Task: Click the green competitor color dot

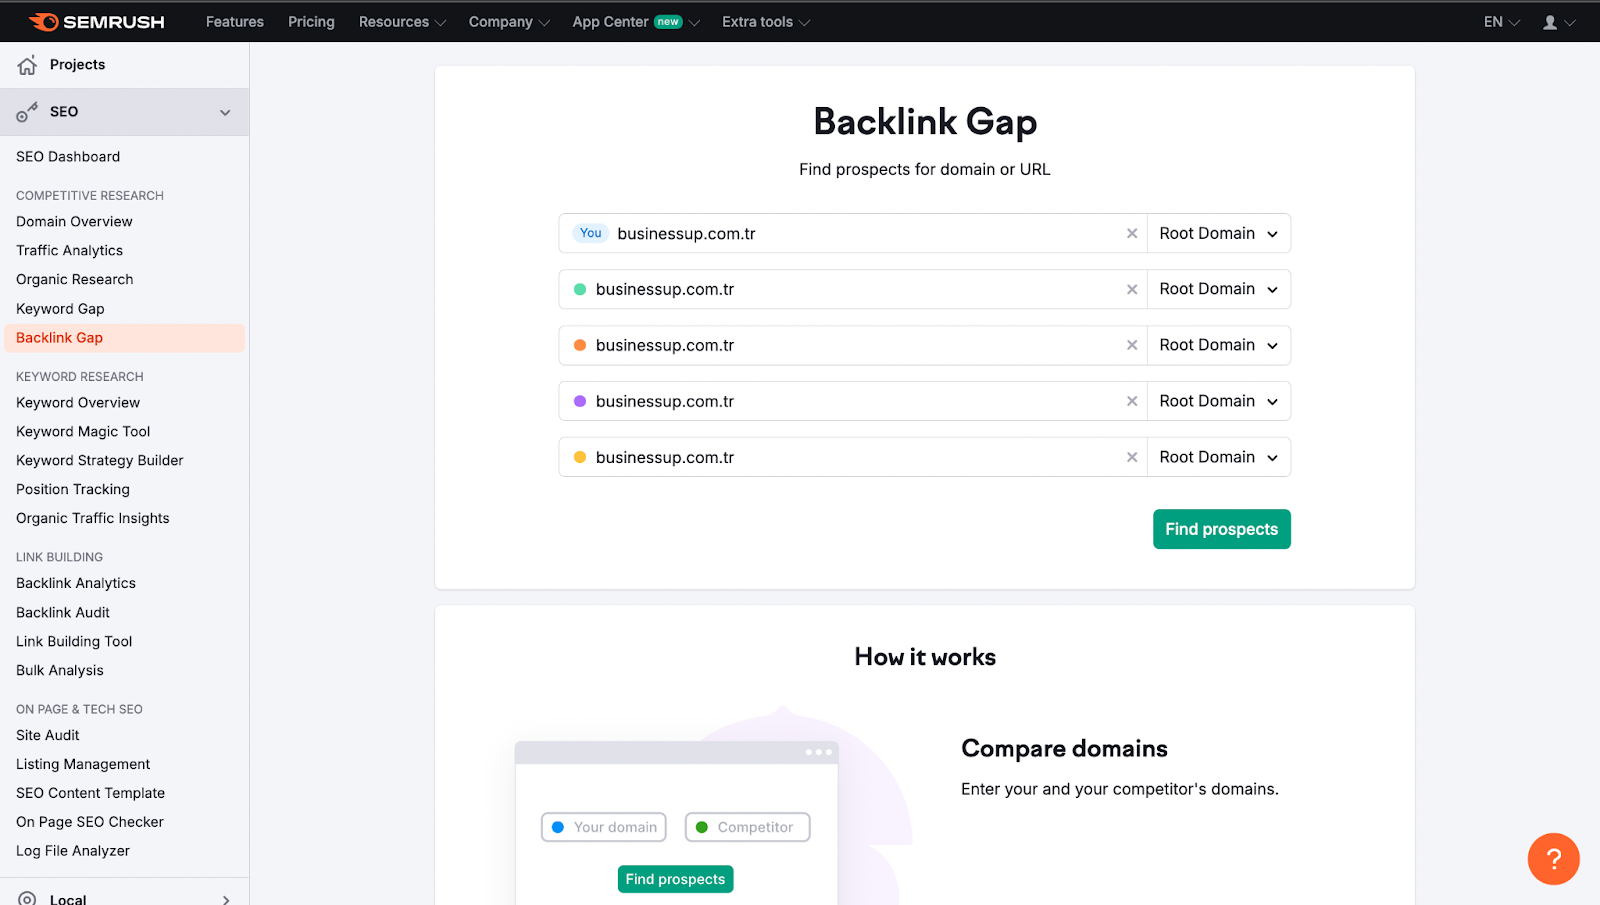Action: (580, 289)
